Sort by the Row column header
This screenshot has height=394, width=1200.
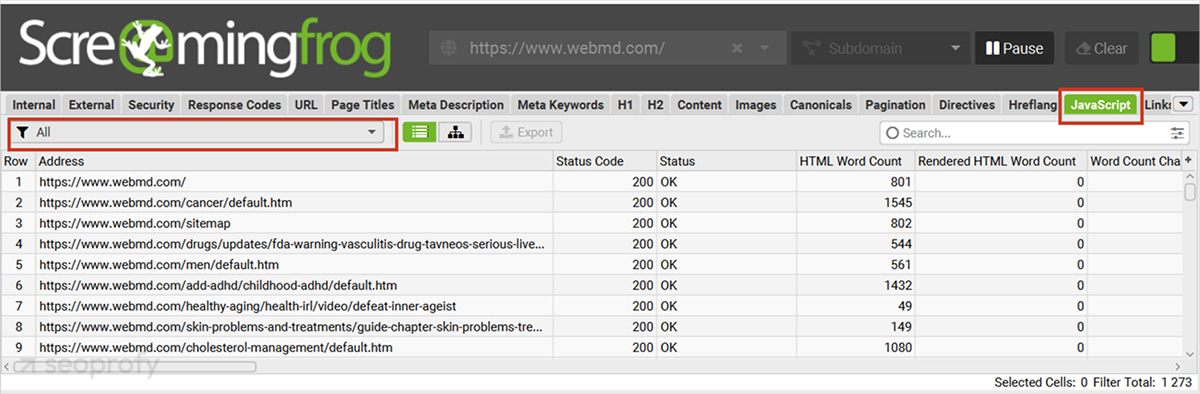click(x=17, y=161)
